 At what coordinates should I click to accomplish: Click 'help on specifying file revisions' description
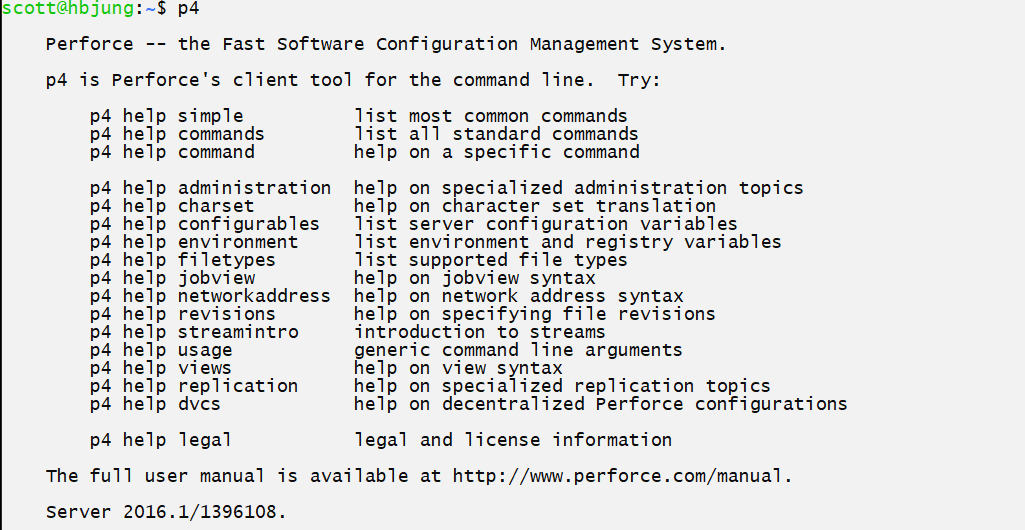535,314
